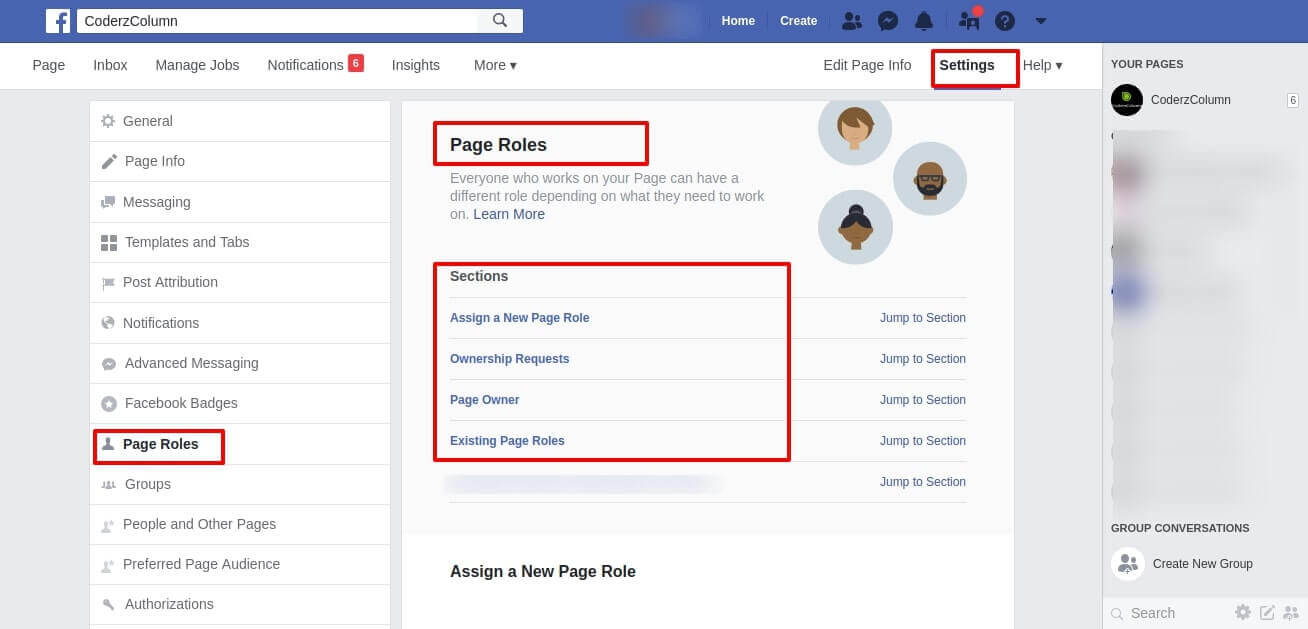Click Create New Group in chat sidebar
The width and height of the screenshot is (1308, 629).
tap(1202, 564)
